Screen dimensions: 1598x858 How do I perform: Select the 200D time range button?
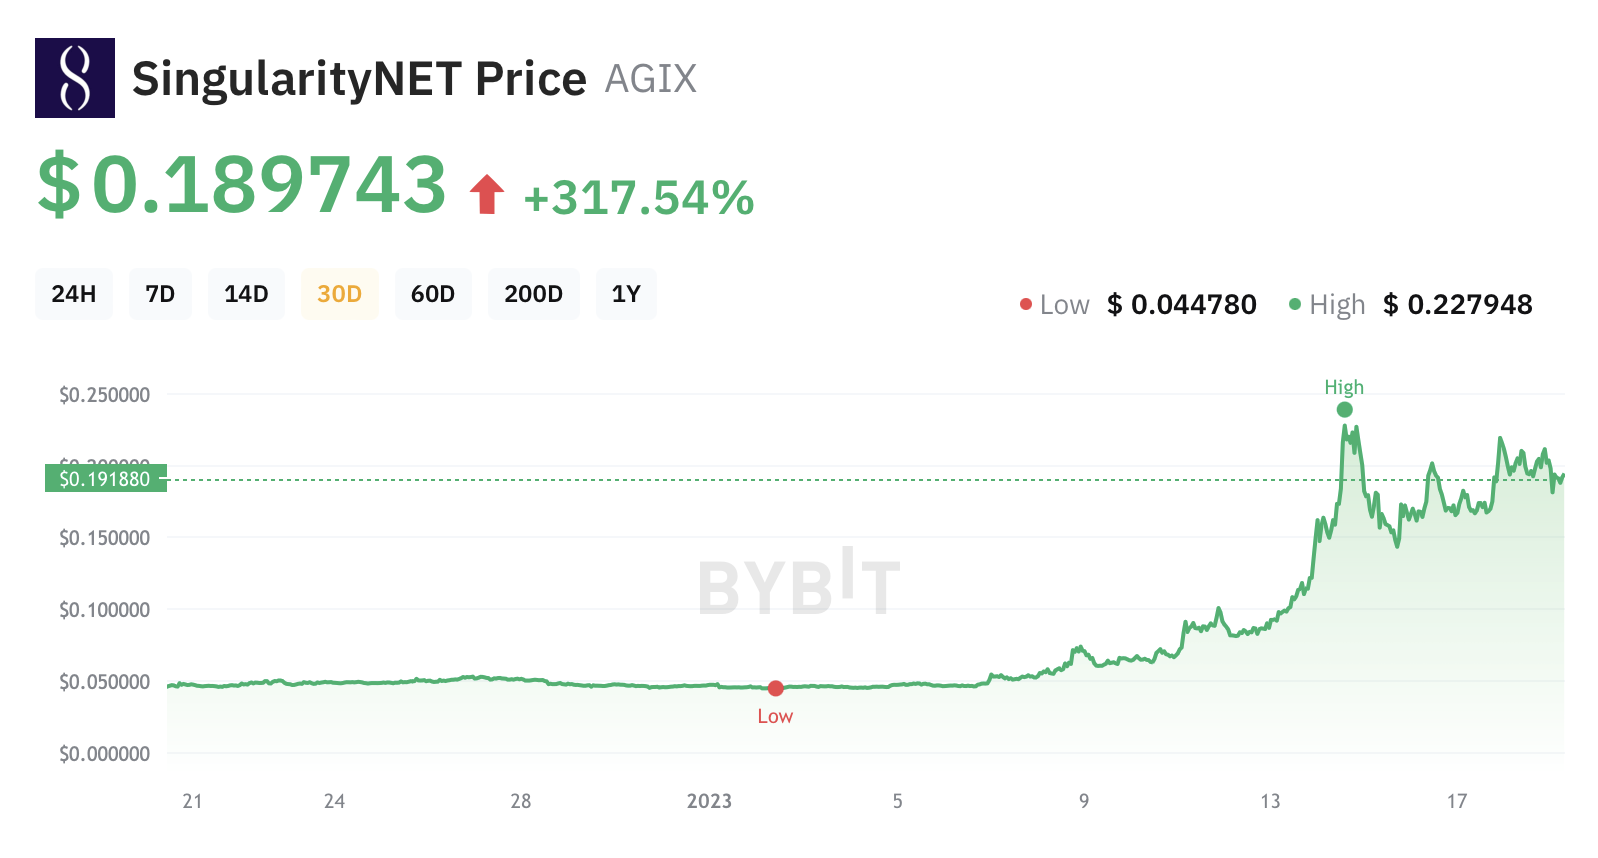(533, 294)
